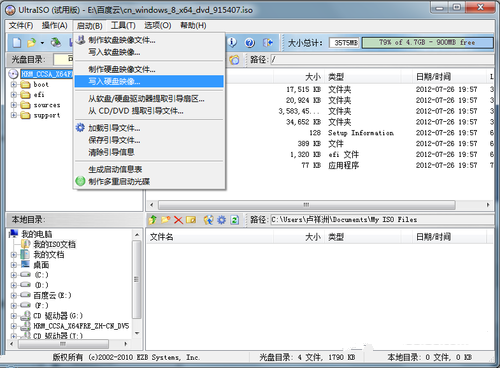Select 我的ISO文档 in local tree
Image resolution: width=500 pixels, height=368 pixels.
[54, 244]
